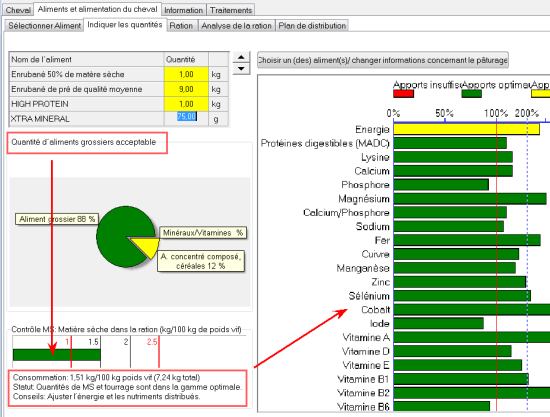
Task: Click the yellow pie slice for concentré composé
Action: click(x=148, y=246)
